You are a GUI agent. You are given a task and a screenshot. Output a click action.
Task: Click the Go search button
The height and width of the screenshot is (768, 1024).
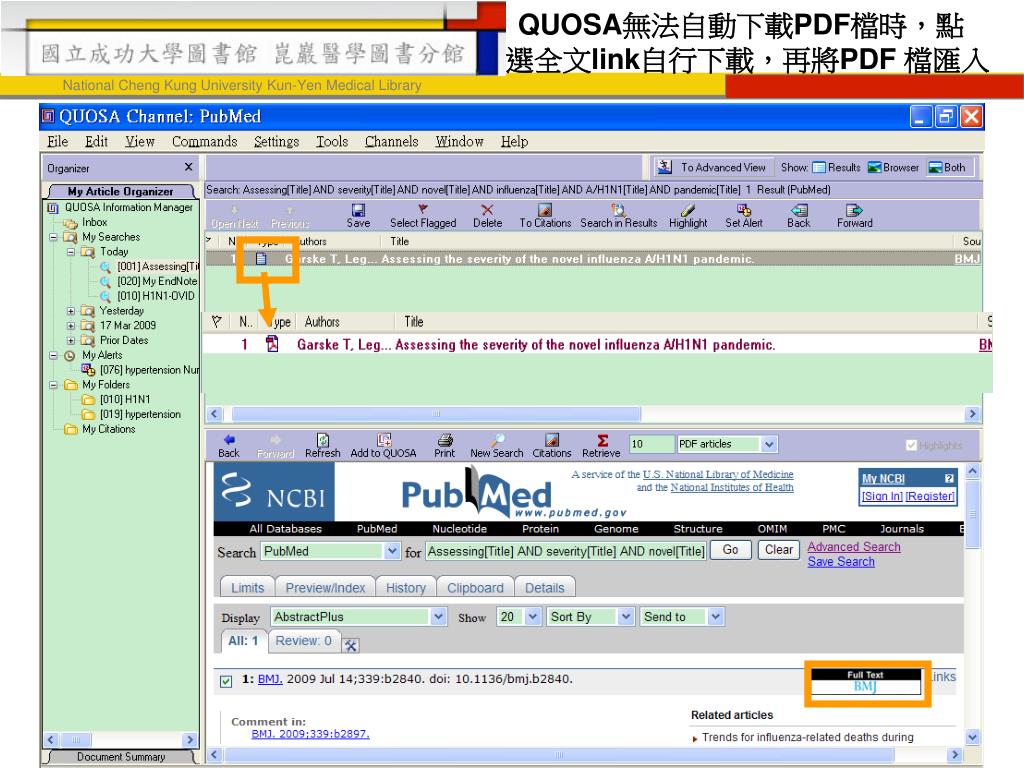730,550
